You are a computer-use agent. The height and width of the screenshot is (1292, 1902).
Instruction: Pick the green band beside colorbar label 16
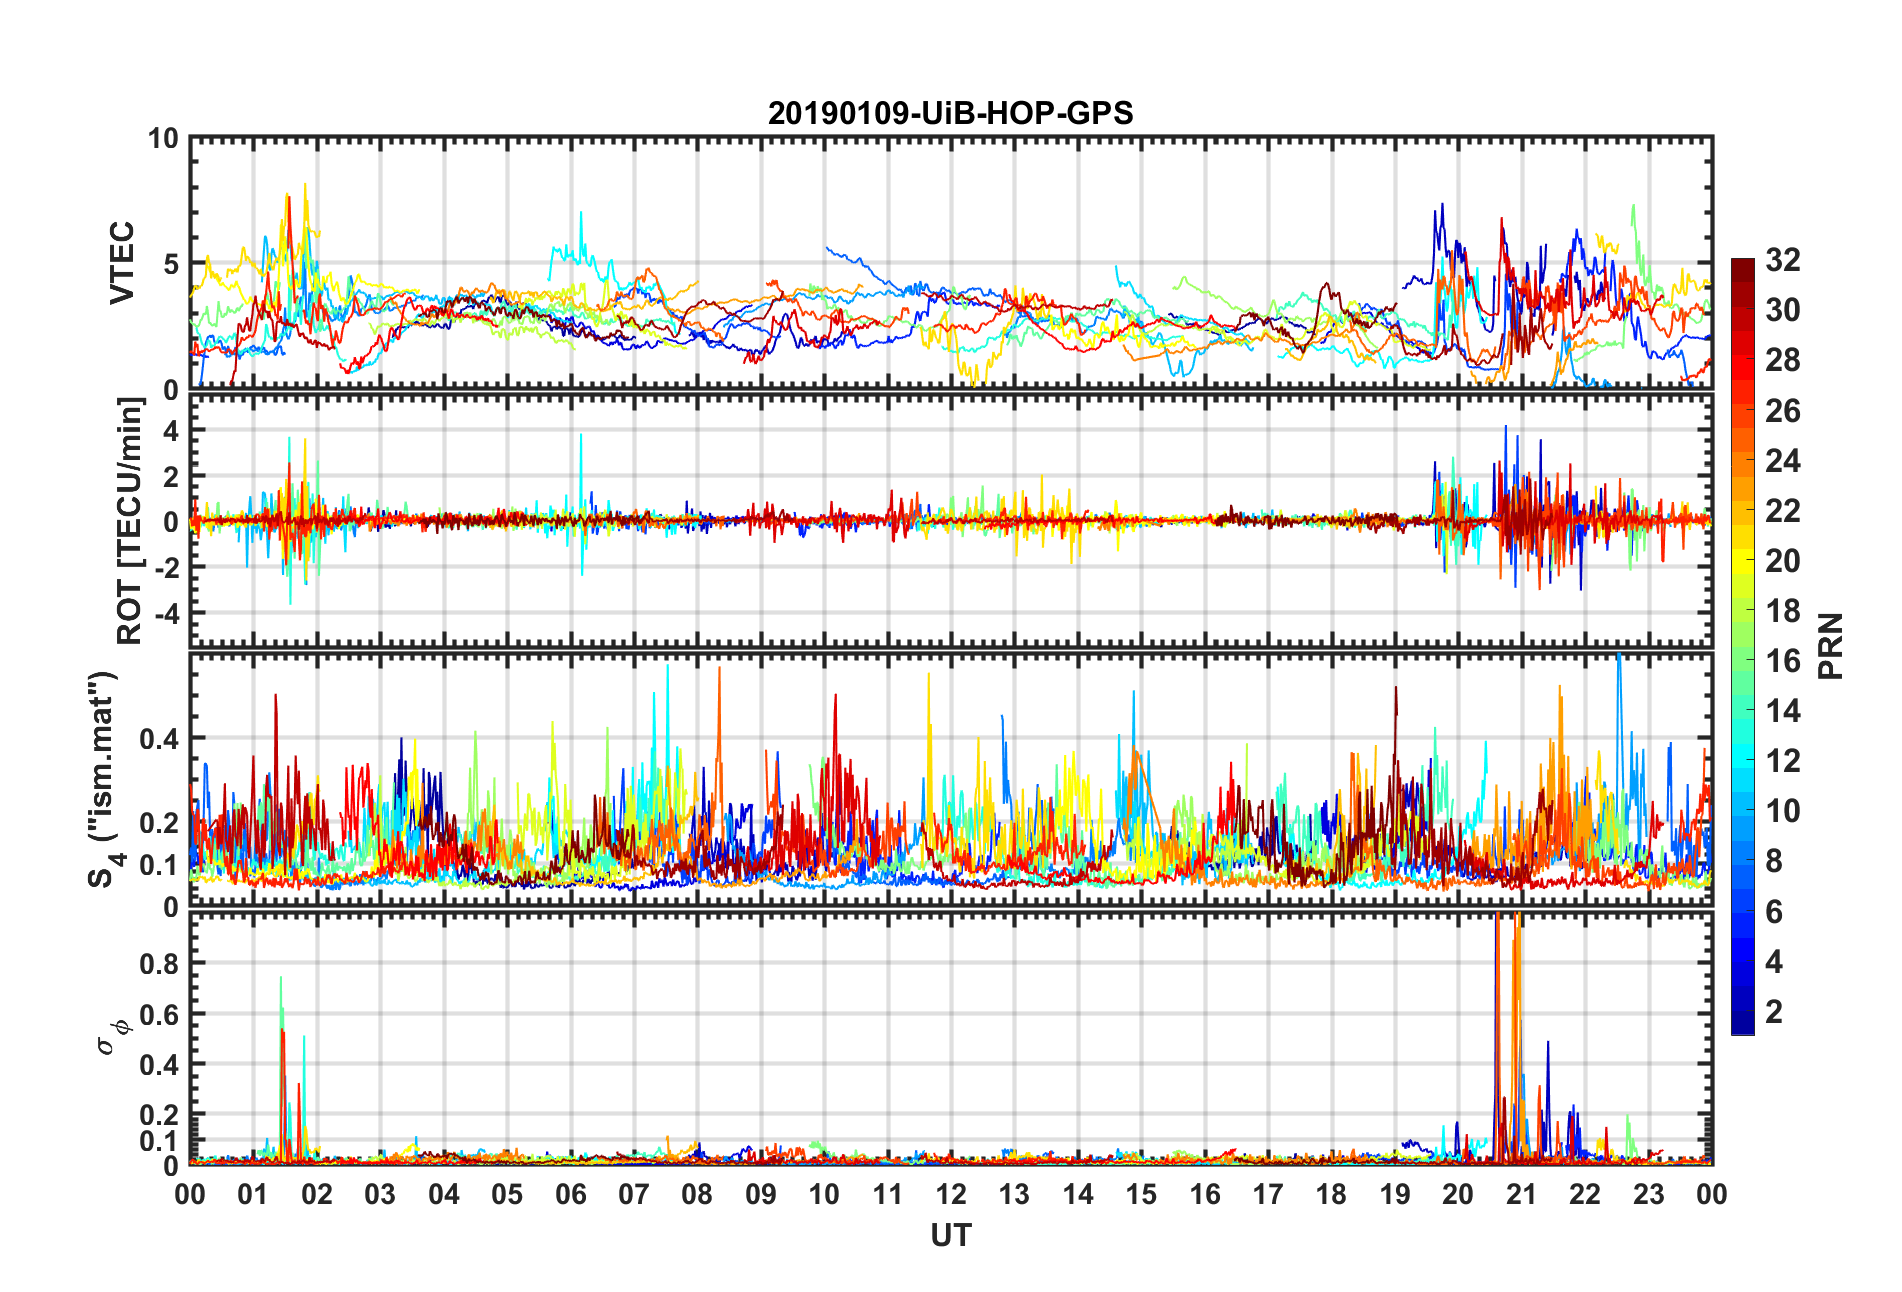(1742, 661)
